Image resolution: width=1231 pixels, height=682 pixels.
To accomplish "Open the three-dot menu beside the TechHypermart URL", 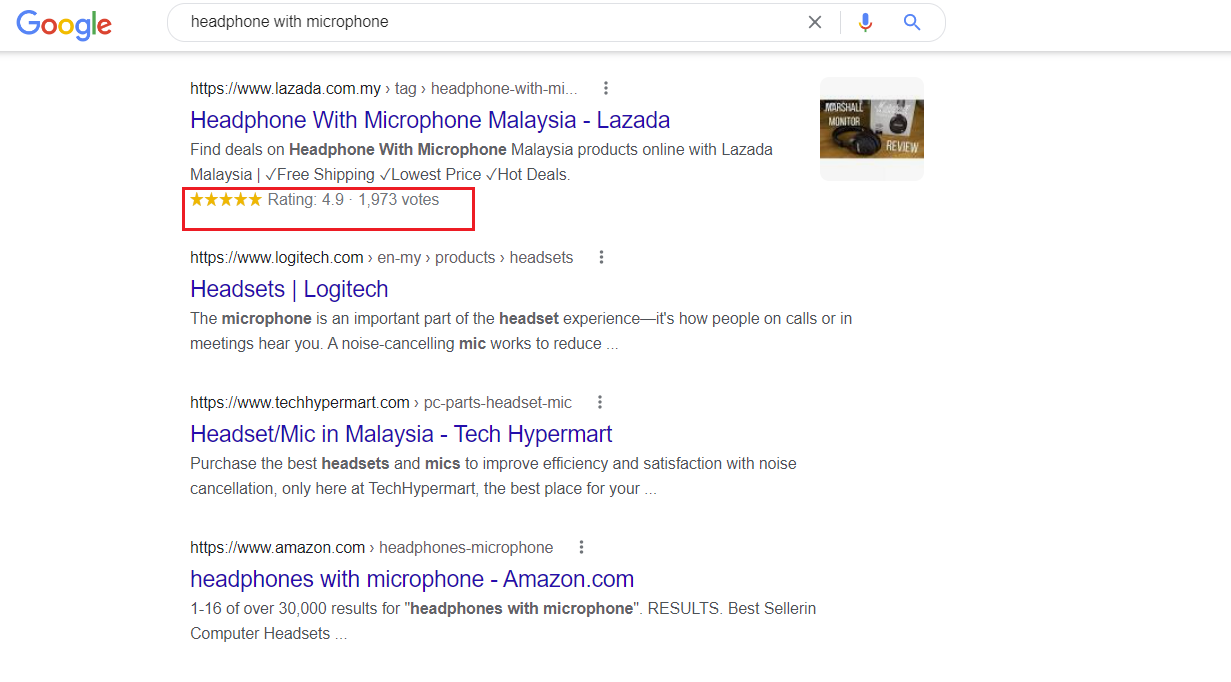I will click(x=600, y=402).
